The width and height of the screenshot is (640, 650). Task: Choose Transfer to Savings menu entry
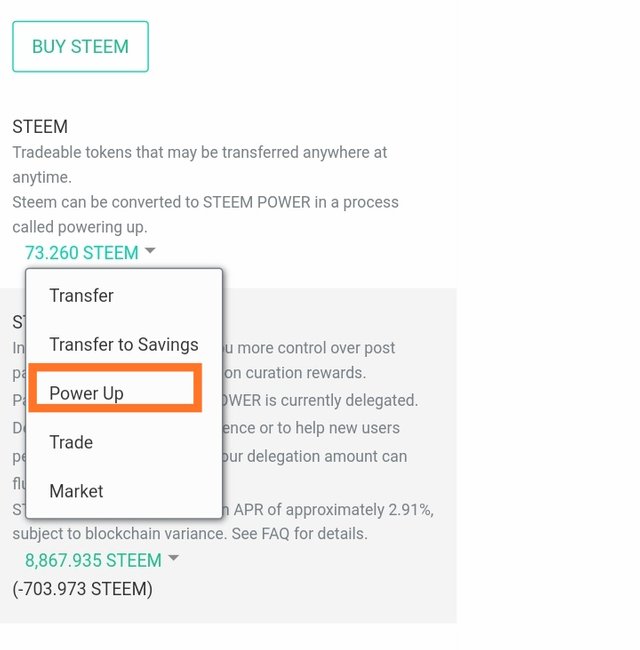click(x=123, y=345)
